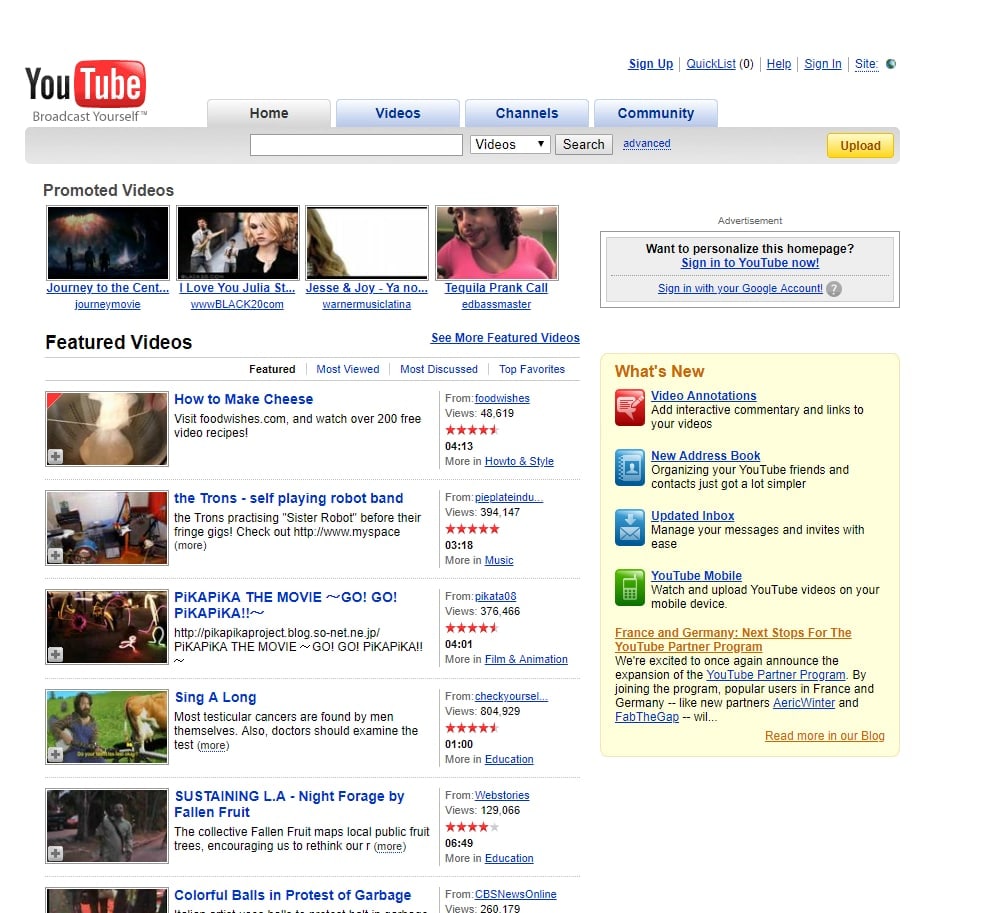Image resolution: width=982 pixels, height=913 pixels.
Task: Expand (more) on Sing A Long description
Action: [x=213, y=746]
